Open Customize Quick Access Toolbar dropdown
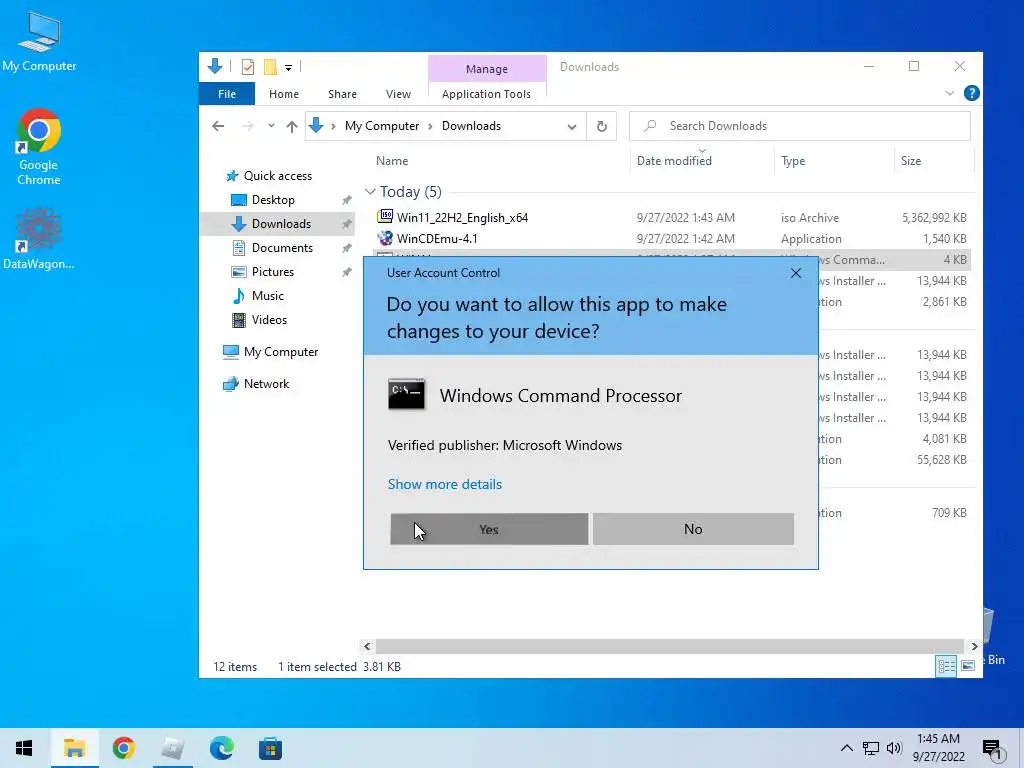The width and height of the screenshot is (1024, 768). pyautogui.click(x=288, y=67)
